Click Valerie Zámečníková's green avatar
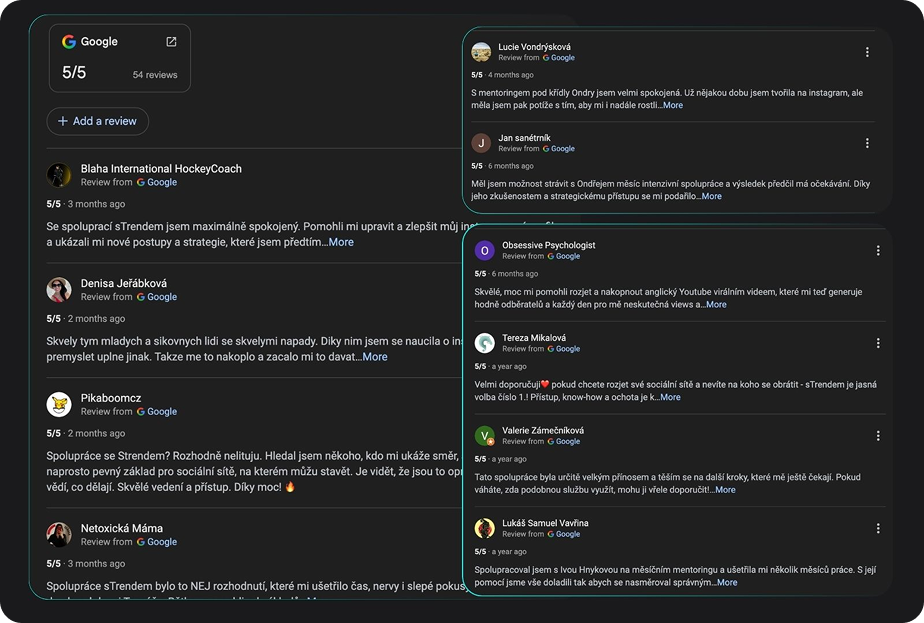Viewport: 924px width, 623px height. [x=485, y=436]
